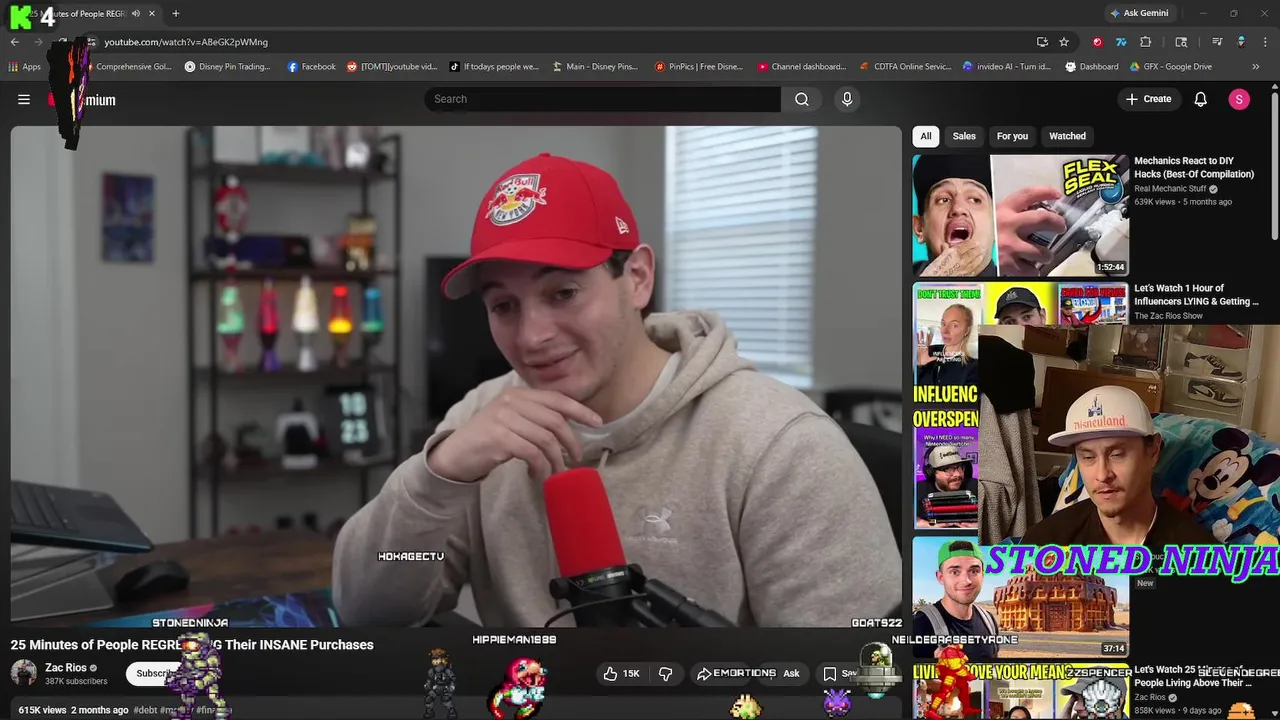Image resolution: width=1280 pixels, height=720 pixels.
Task: Open the YouTube hamburger guide menu
Action: point(24,99)
